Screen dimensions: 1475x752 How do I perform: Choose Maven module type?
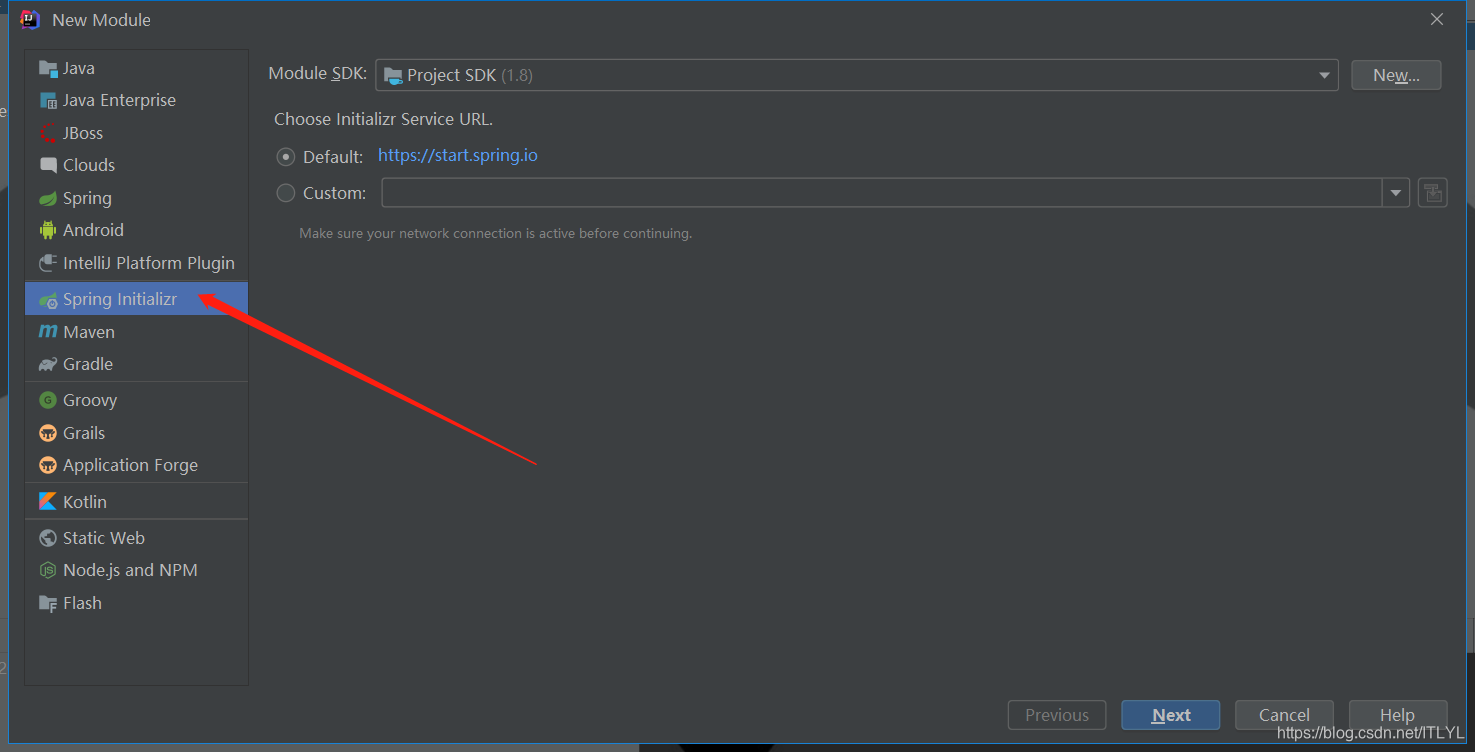(136, 332)
